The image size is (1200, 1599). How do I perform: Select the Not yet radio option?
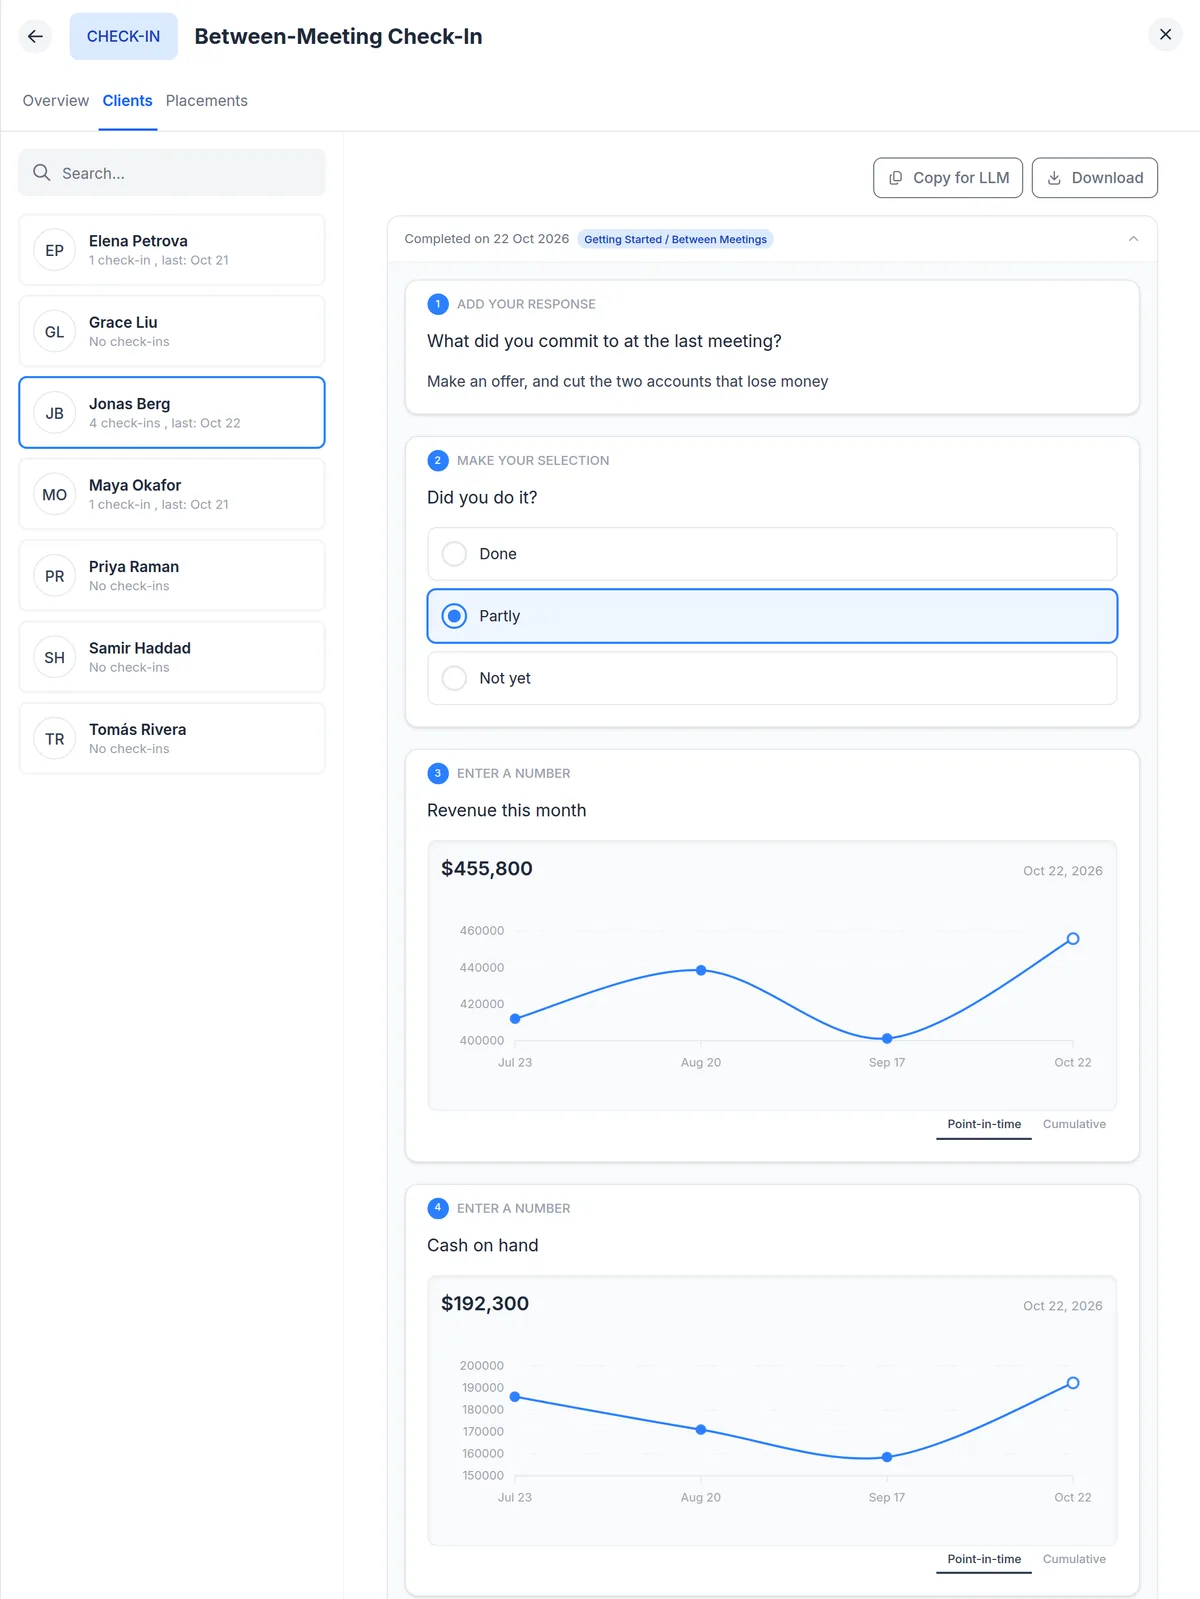click(x=772, y=678)
